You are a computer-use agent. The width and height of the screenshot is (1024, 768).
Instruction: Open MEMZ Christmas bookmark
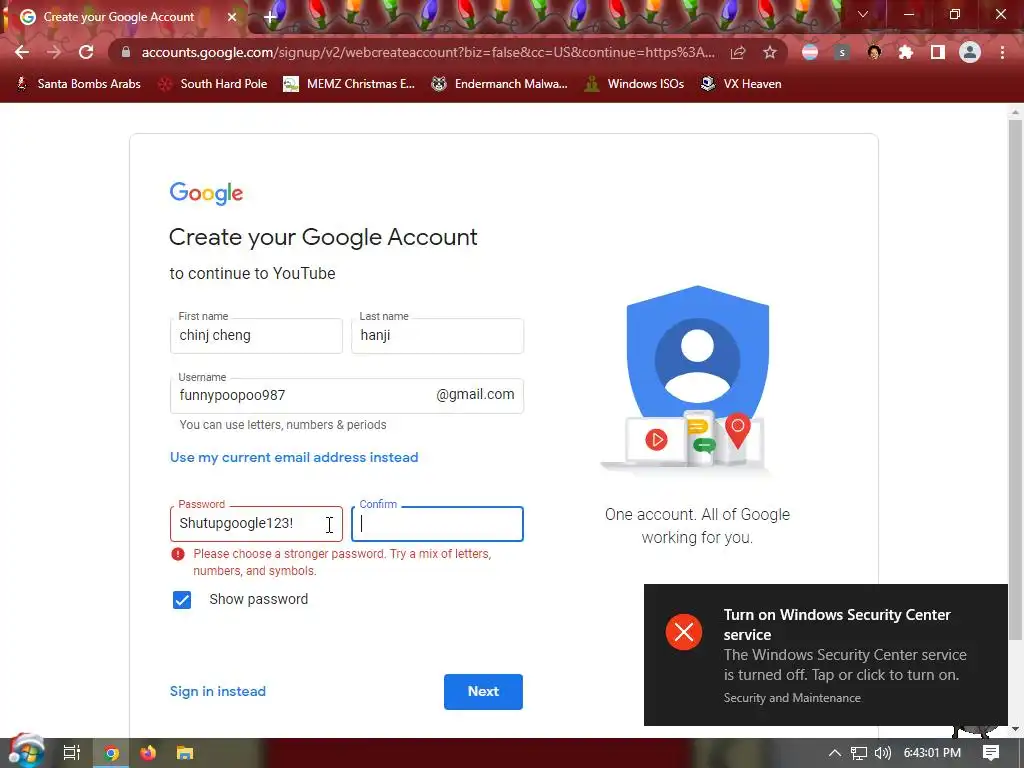pos(349,84)
